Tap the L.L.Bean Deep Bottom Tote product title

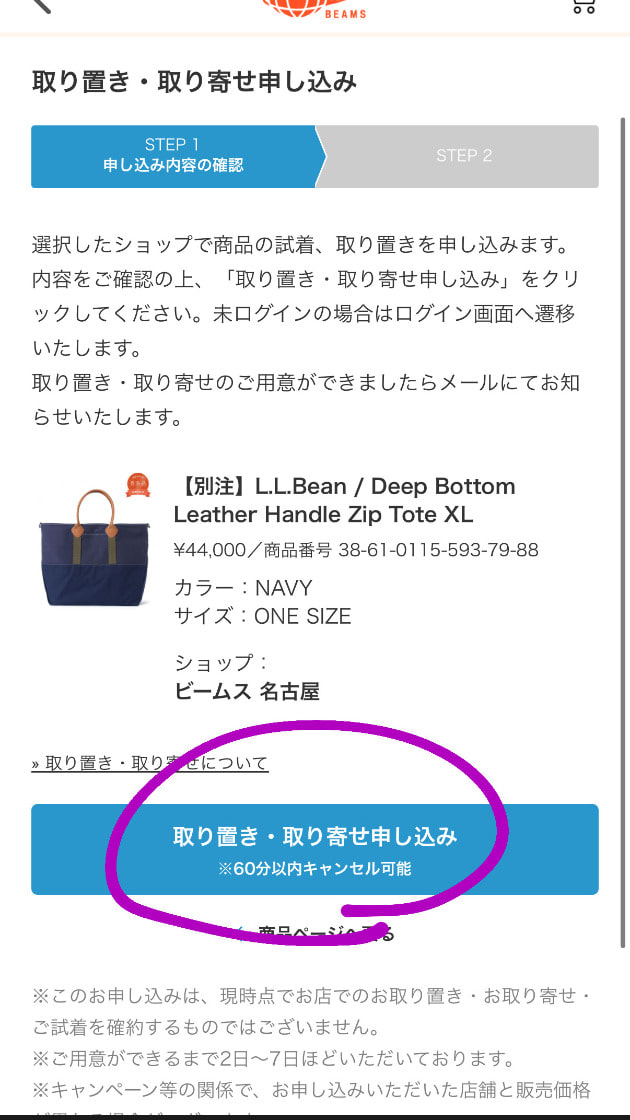[344, 500]
